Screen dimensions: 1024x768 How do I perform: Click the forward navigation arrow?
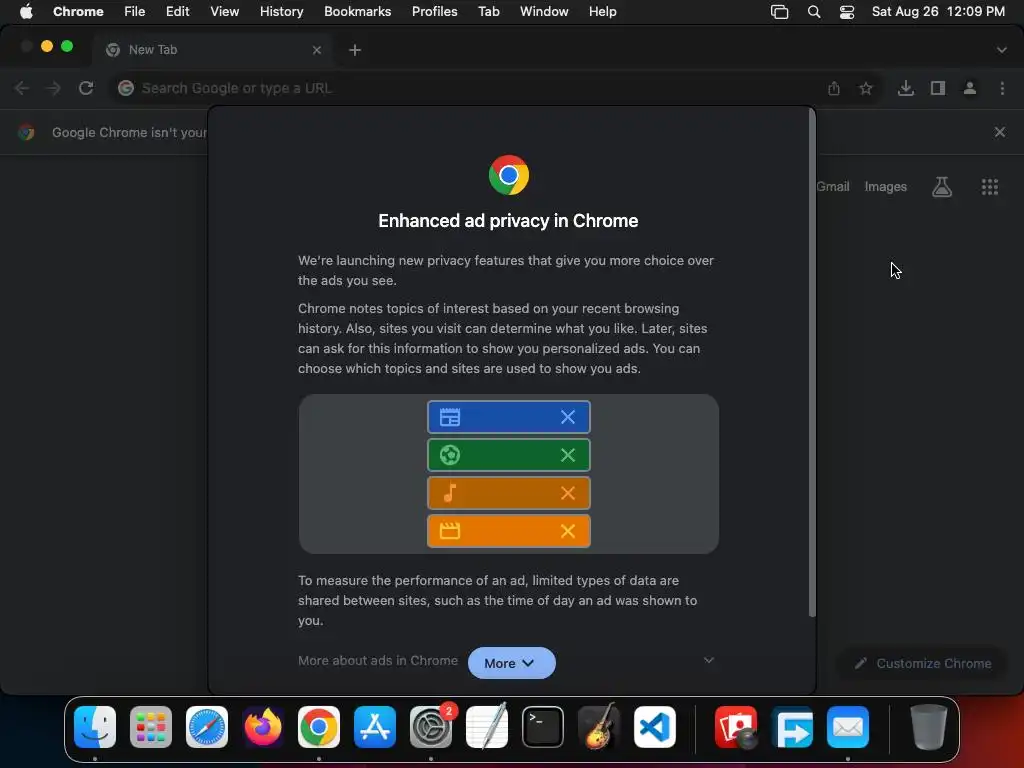pyautogui.click(x=54, y=88)
